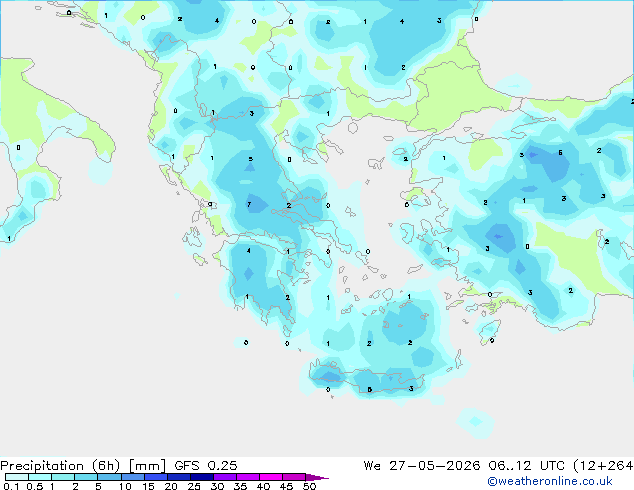The width and height of the screenshot is (634, 490).
Task: Select the legend swatch between 2 and 5
Action: click(x=86, y=477)
